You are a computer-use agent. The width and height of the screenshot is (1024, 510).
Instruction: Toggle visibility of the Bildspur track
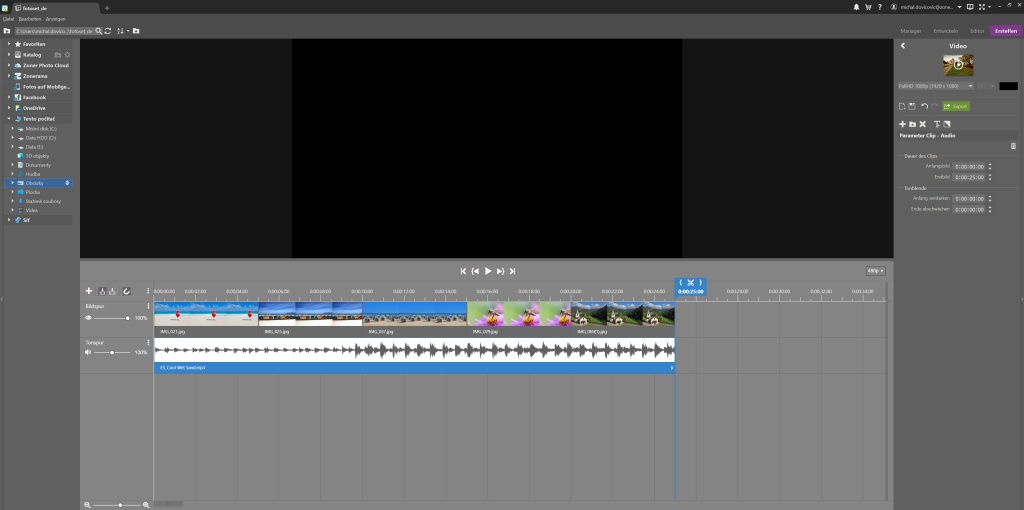[x=88, y=318]
